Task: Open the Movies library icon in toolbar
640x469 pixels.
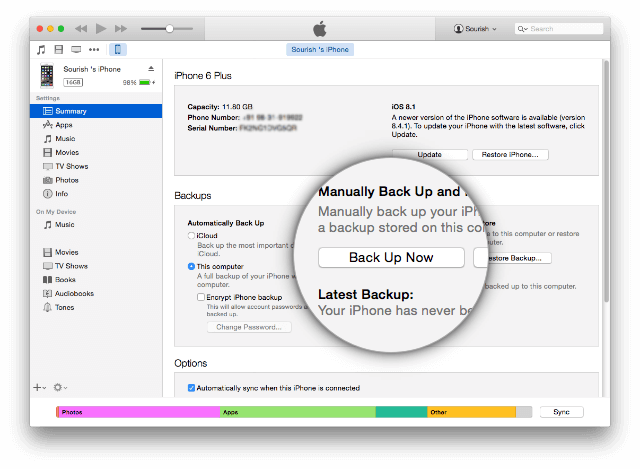Action: tap(59, 50)
